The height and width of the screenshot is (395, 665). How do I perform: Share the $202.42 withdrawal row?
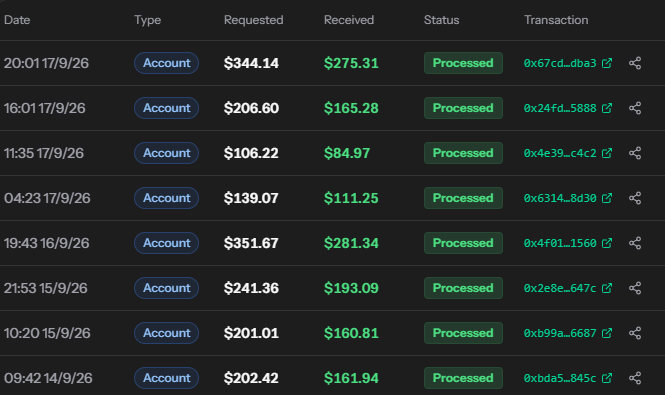click(635, 378)
